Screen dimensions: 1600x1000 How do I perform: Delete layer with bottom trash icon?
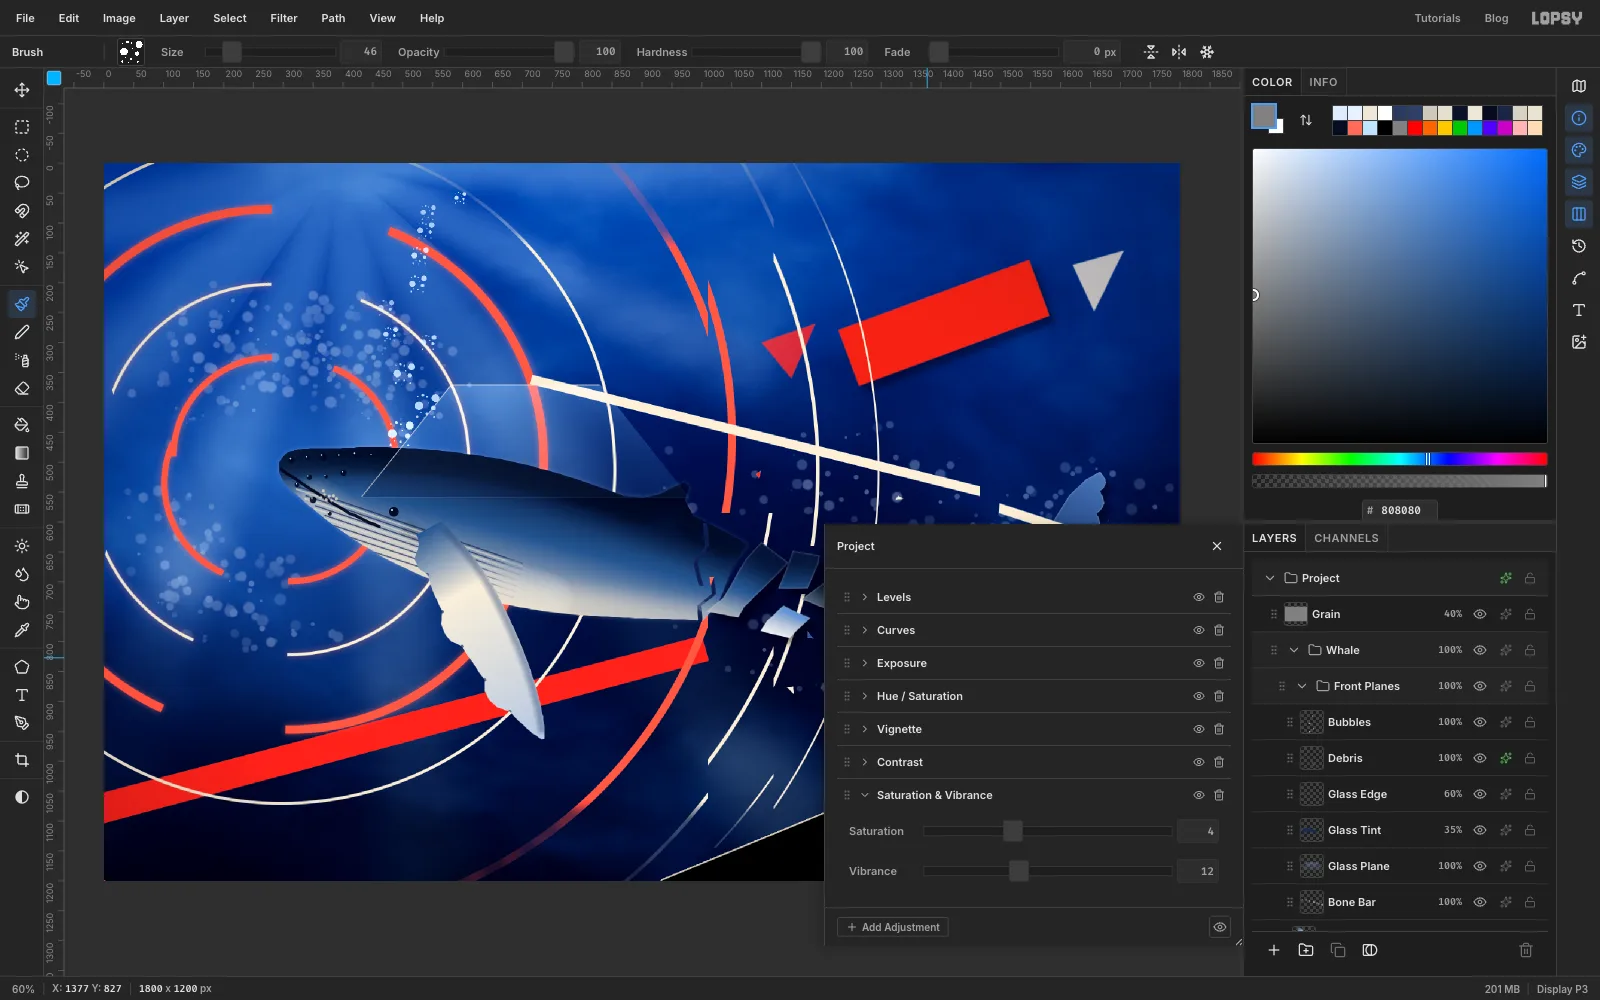[x=1526, y=950]
